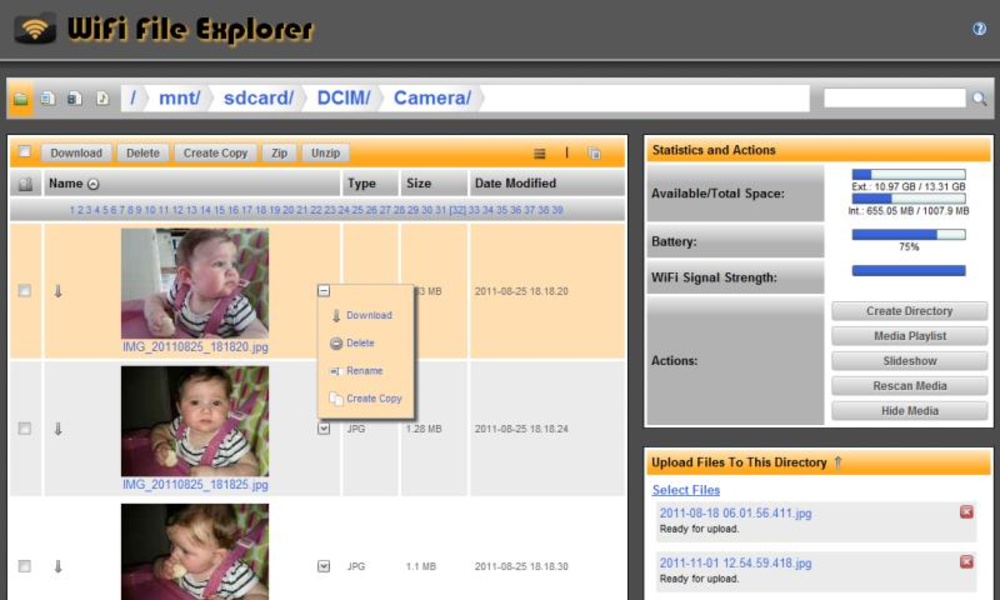Image resolution: width=1000 pixels, height=600 pixels.
Task: Remove 2011-08-18 06.01.56.411.jpg from upload queue
Action: click(966, 512)
